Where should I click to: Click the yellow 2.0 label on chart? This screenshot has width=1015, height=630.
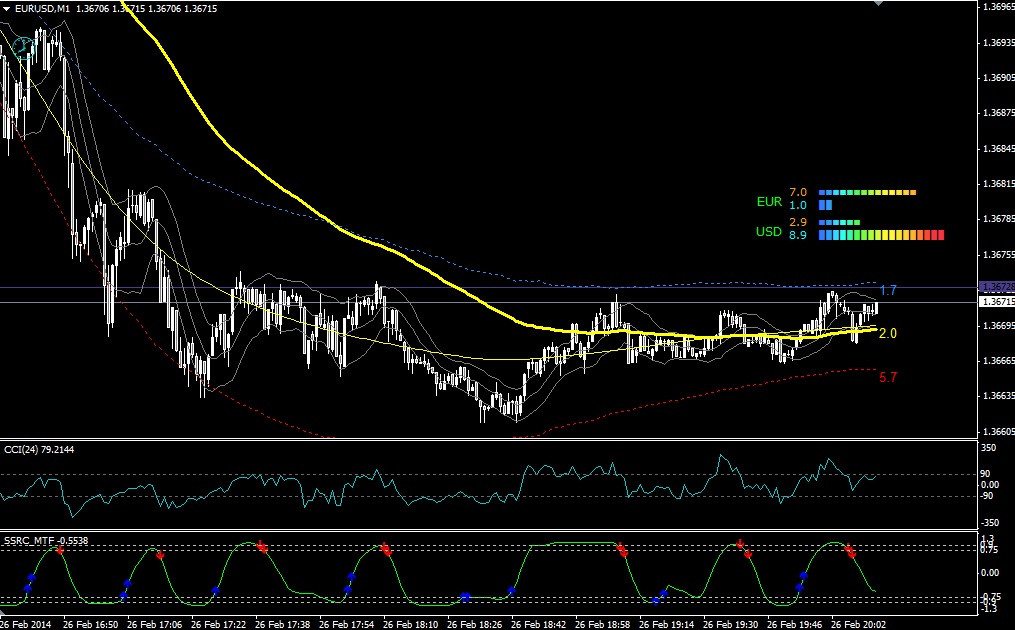[888, 333]
